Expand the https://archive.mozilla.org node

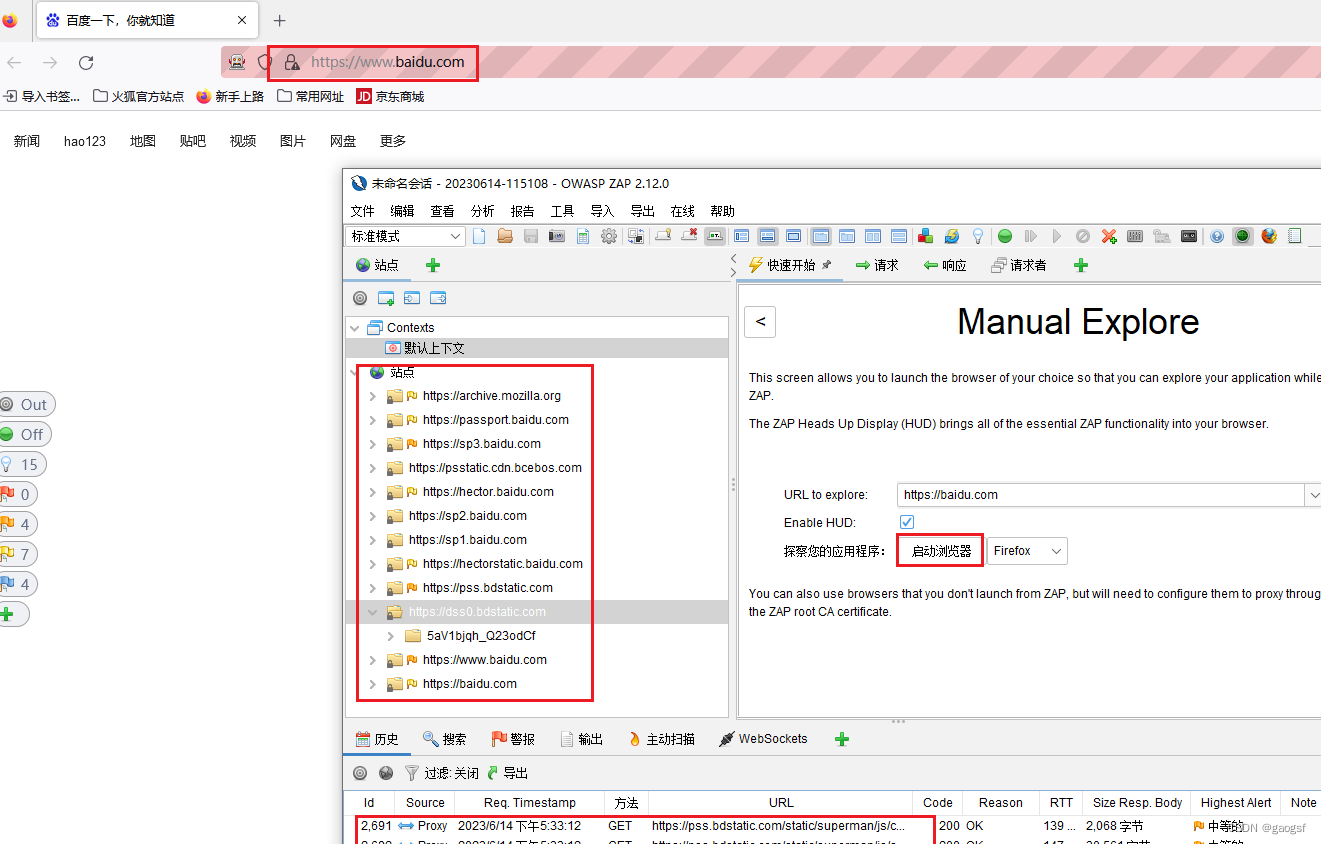[x=373, y=396]
